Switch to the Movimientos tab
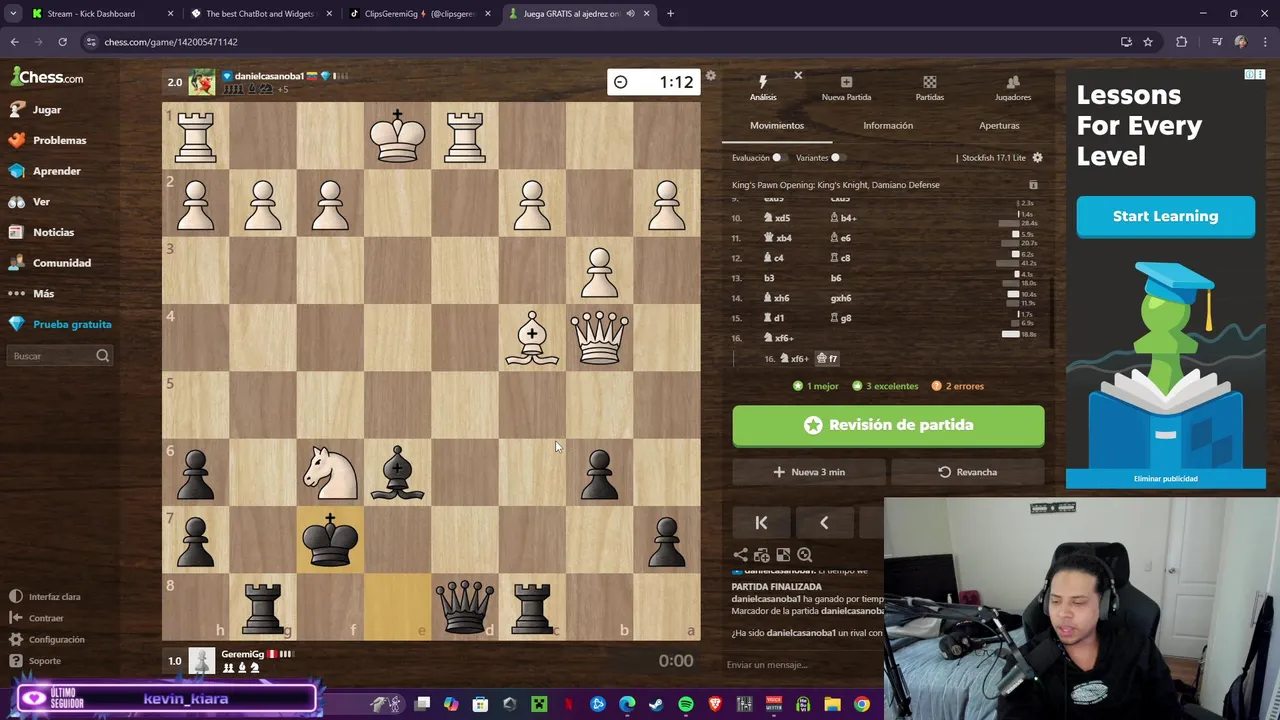The image size is (1280, 720). 777,126
